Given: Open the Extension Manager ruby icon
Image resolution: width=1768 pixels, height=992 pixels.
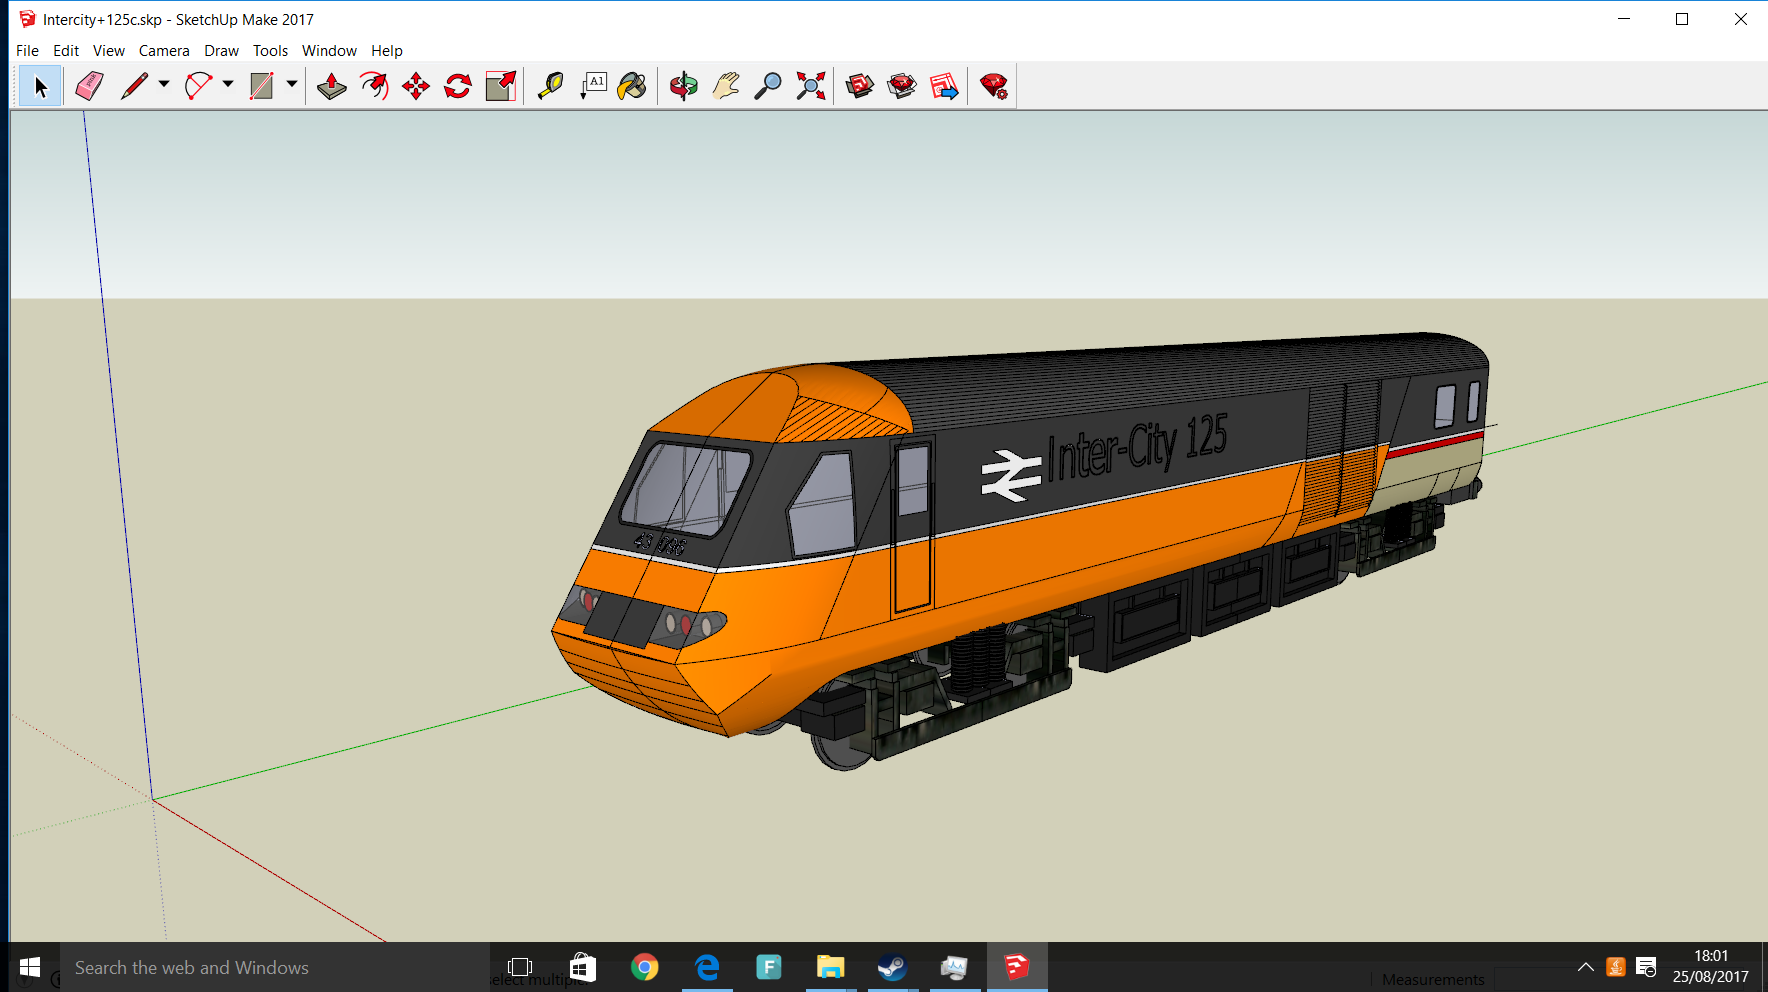Looking at the screenshot, I should pos(994,86).
